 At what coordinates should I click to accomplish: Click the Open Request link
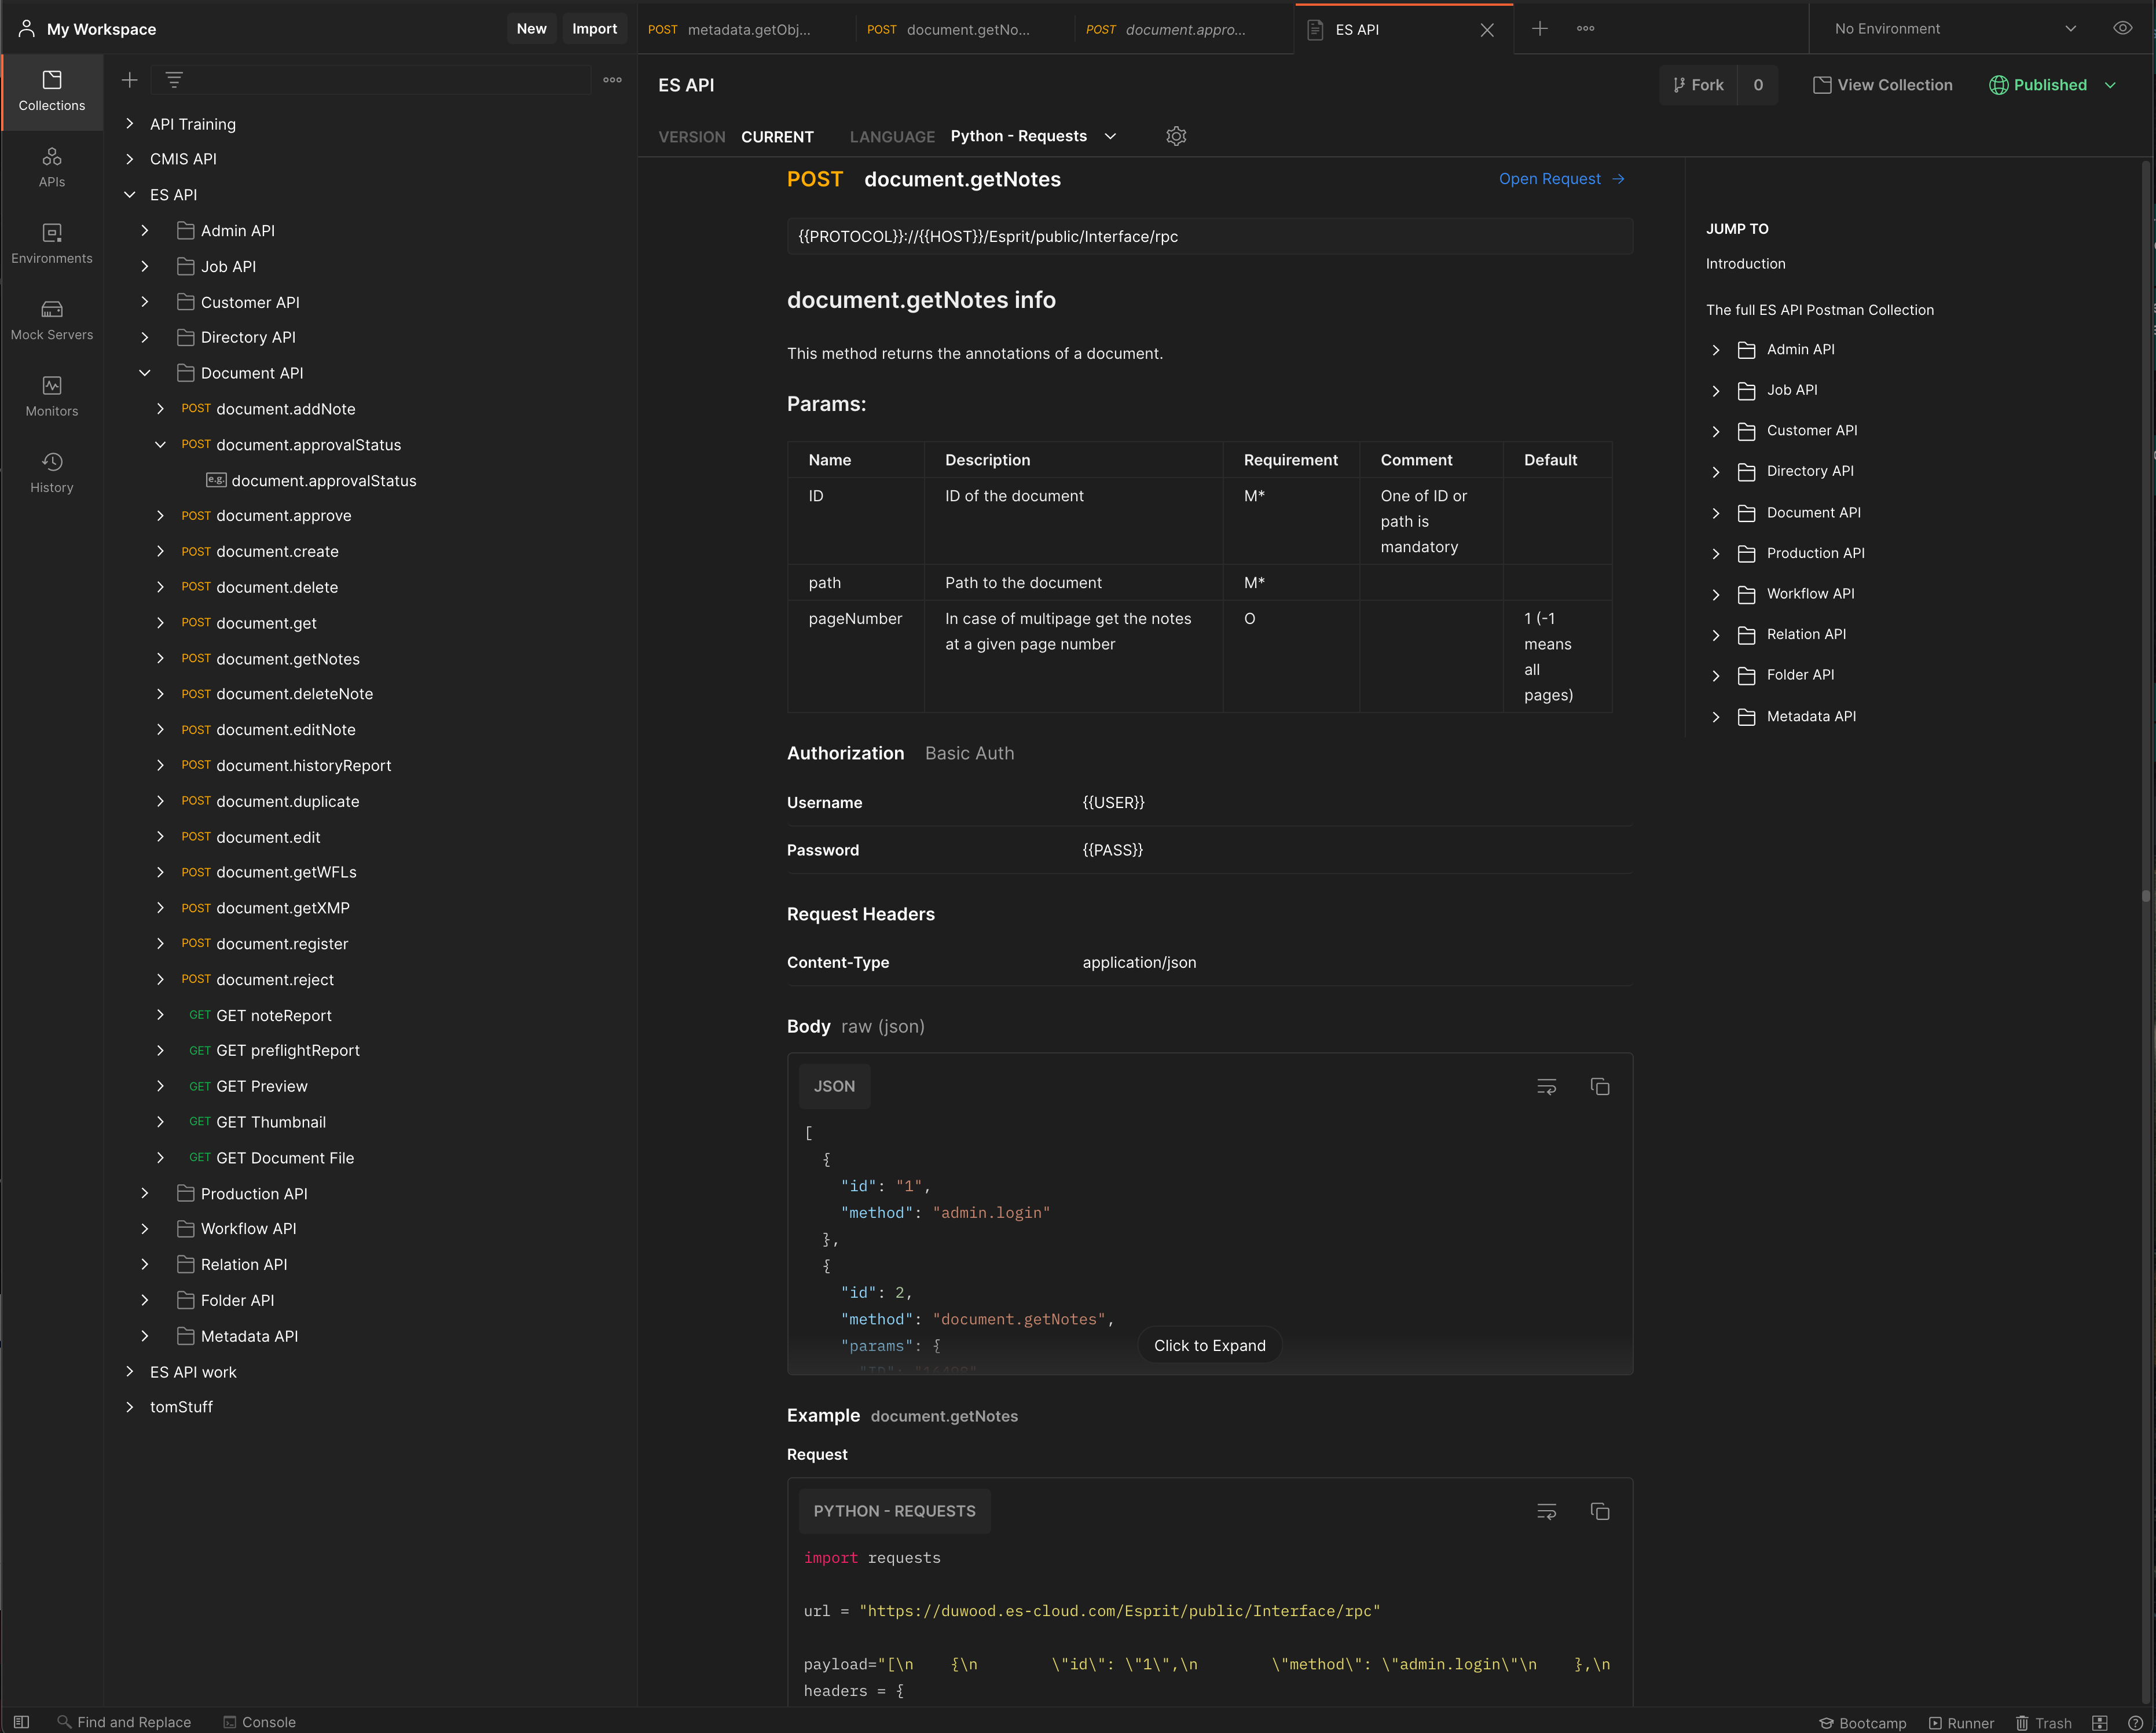1562,179
